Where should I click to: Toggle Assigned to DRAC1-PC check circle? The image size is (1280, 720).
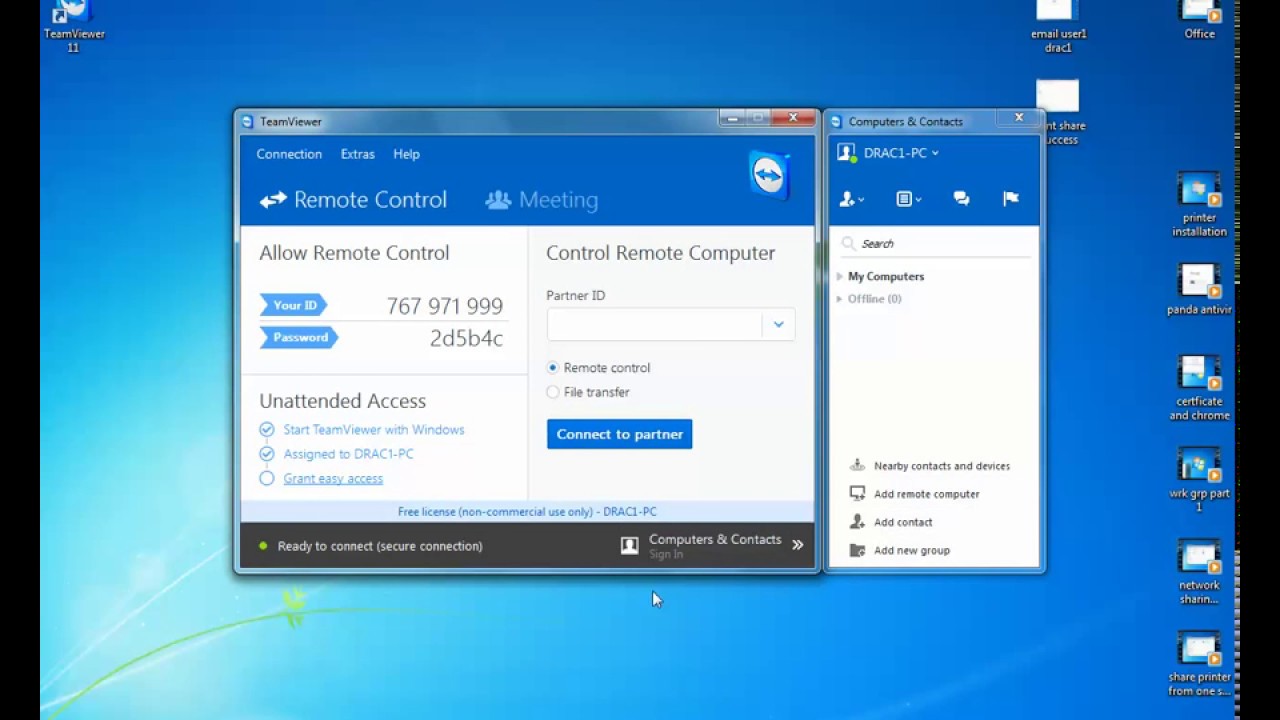[x=267, y=454]
